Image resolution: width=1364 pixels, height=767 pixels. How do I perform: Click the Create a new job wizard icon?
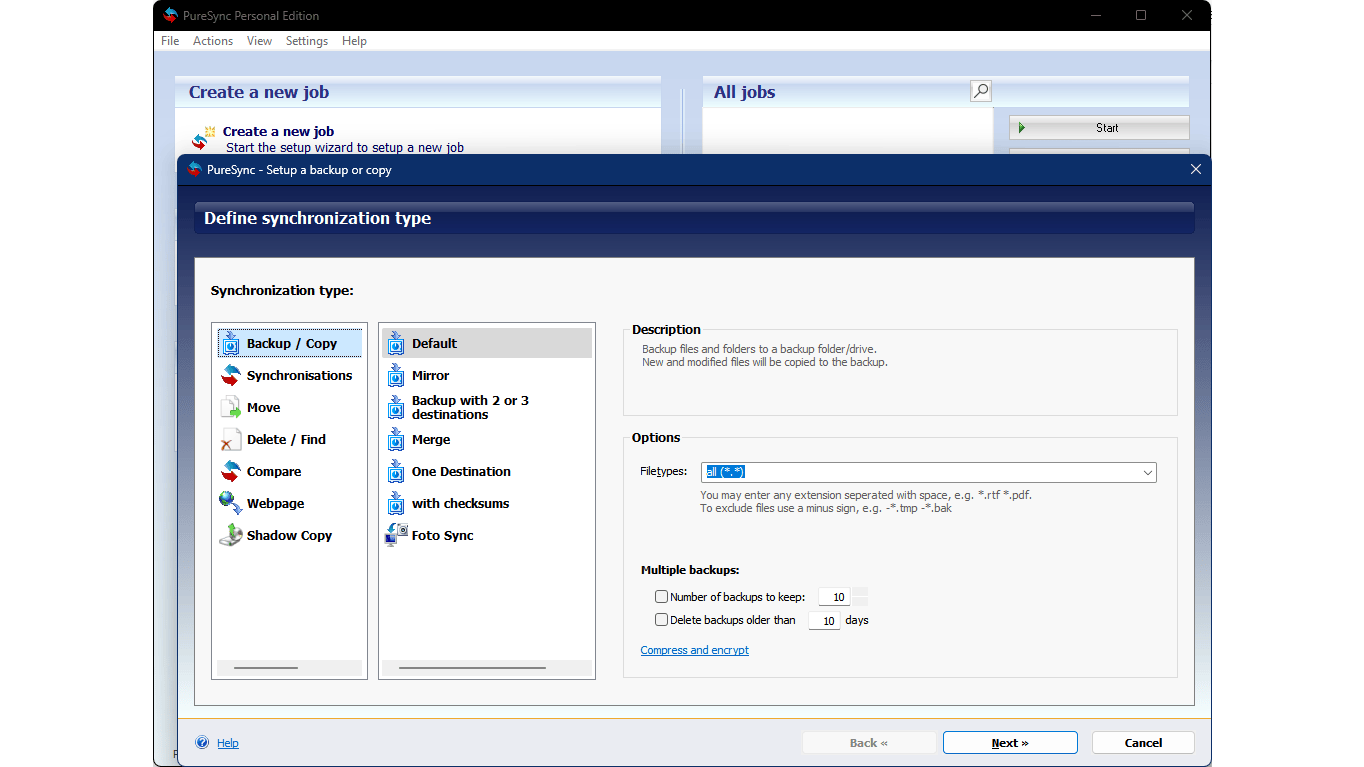203,138
